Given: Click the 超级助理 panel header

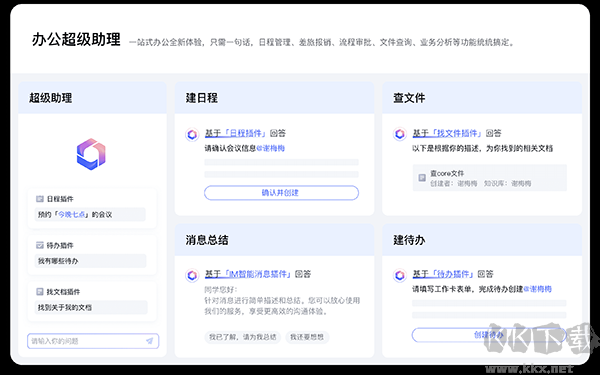Looking at the screenshot, I should tap(93, 98).
